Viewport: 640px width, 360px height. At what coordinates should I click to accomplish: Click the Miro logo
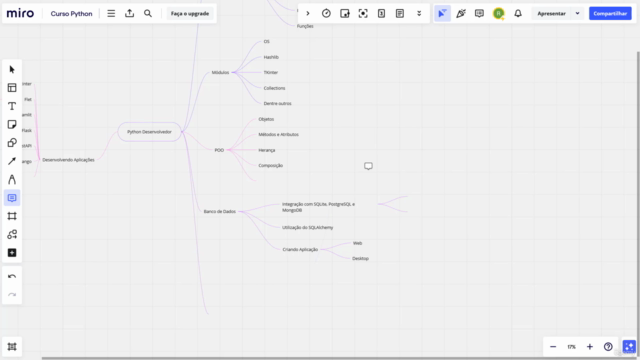(x=20, y=13)
